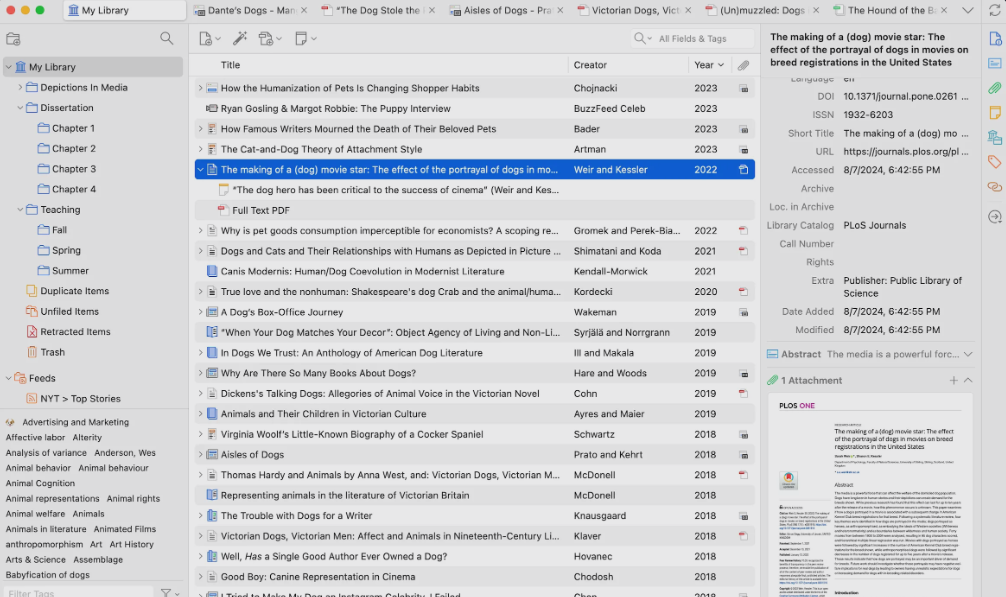Jump to Tags icon in sidenav
This screenshot has width=1006, height=597.
coord(994,162)
